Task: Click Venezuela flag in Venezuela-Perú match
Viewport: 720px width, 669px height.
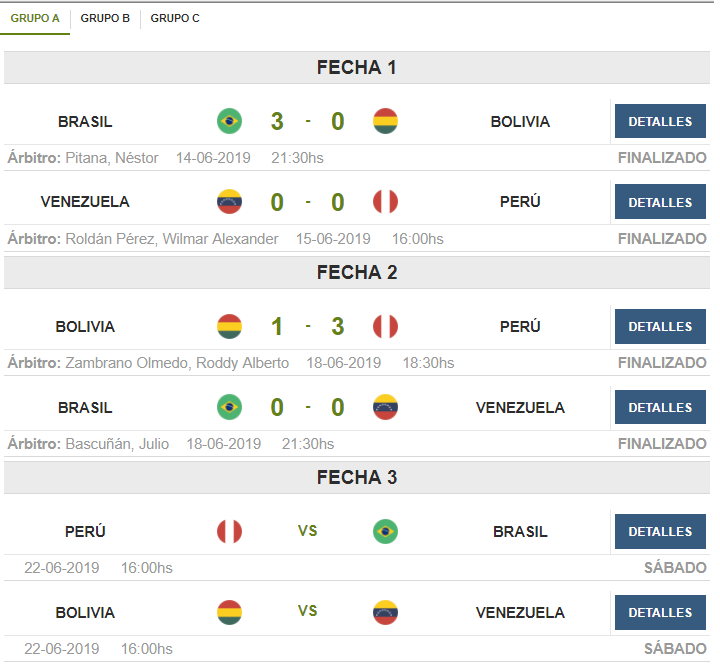Action: [x=229, y=202]
